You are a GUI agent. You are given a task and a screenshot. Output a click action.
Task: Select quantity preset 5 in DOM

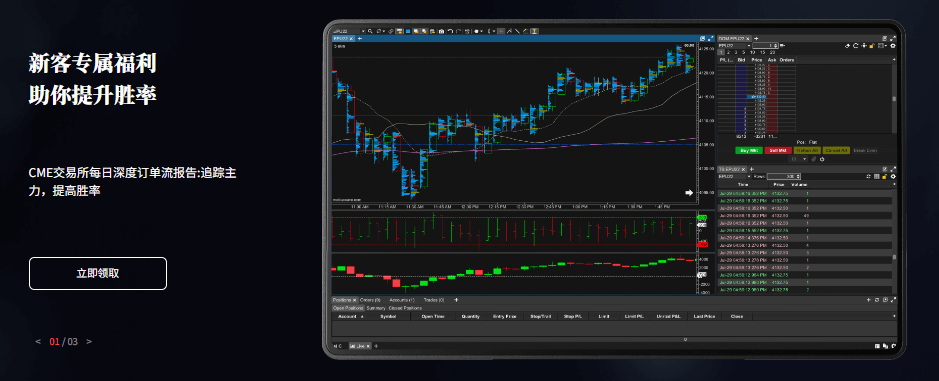744,52
